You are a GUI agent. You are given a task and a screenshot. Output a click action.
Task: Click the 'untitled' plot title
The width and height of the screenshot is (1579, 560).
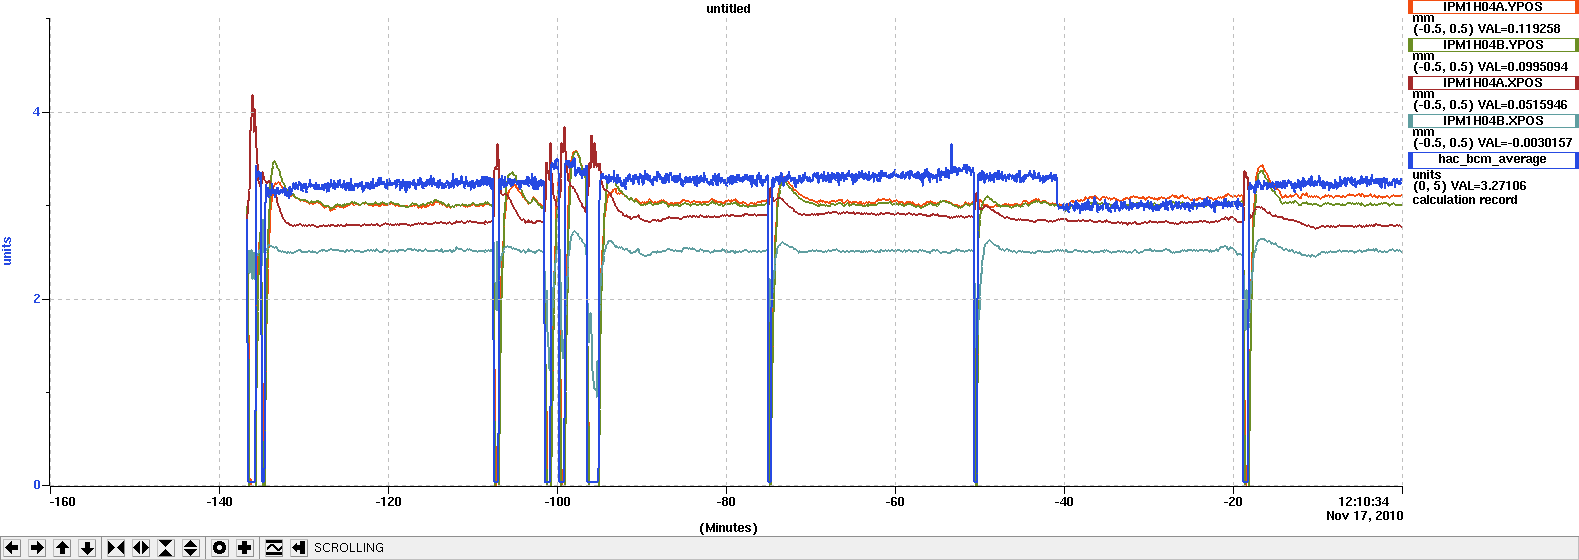728,9
